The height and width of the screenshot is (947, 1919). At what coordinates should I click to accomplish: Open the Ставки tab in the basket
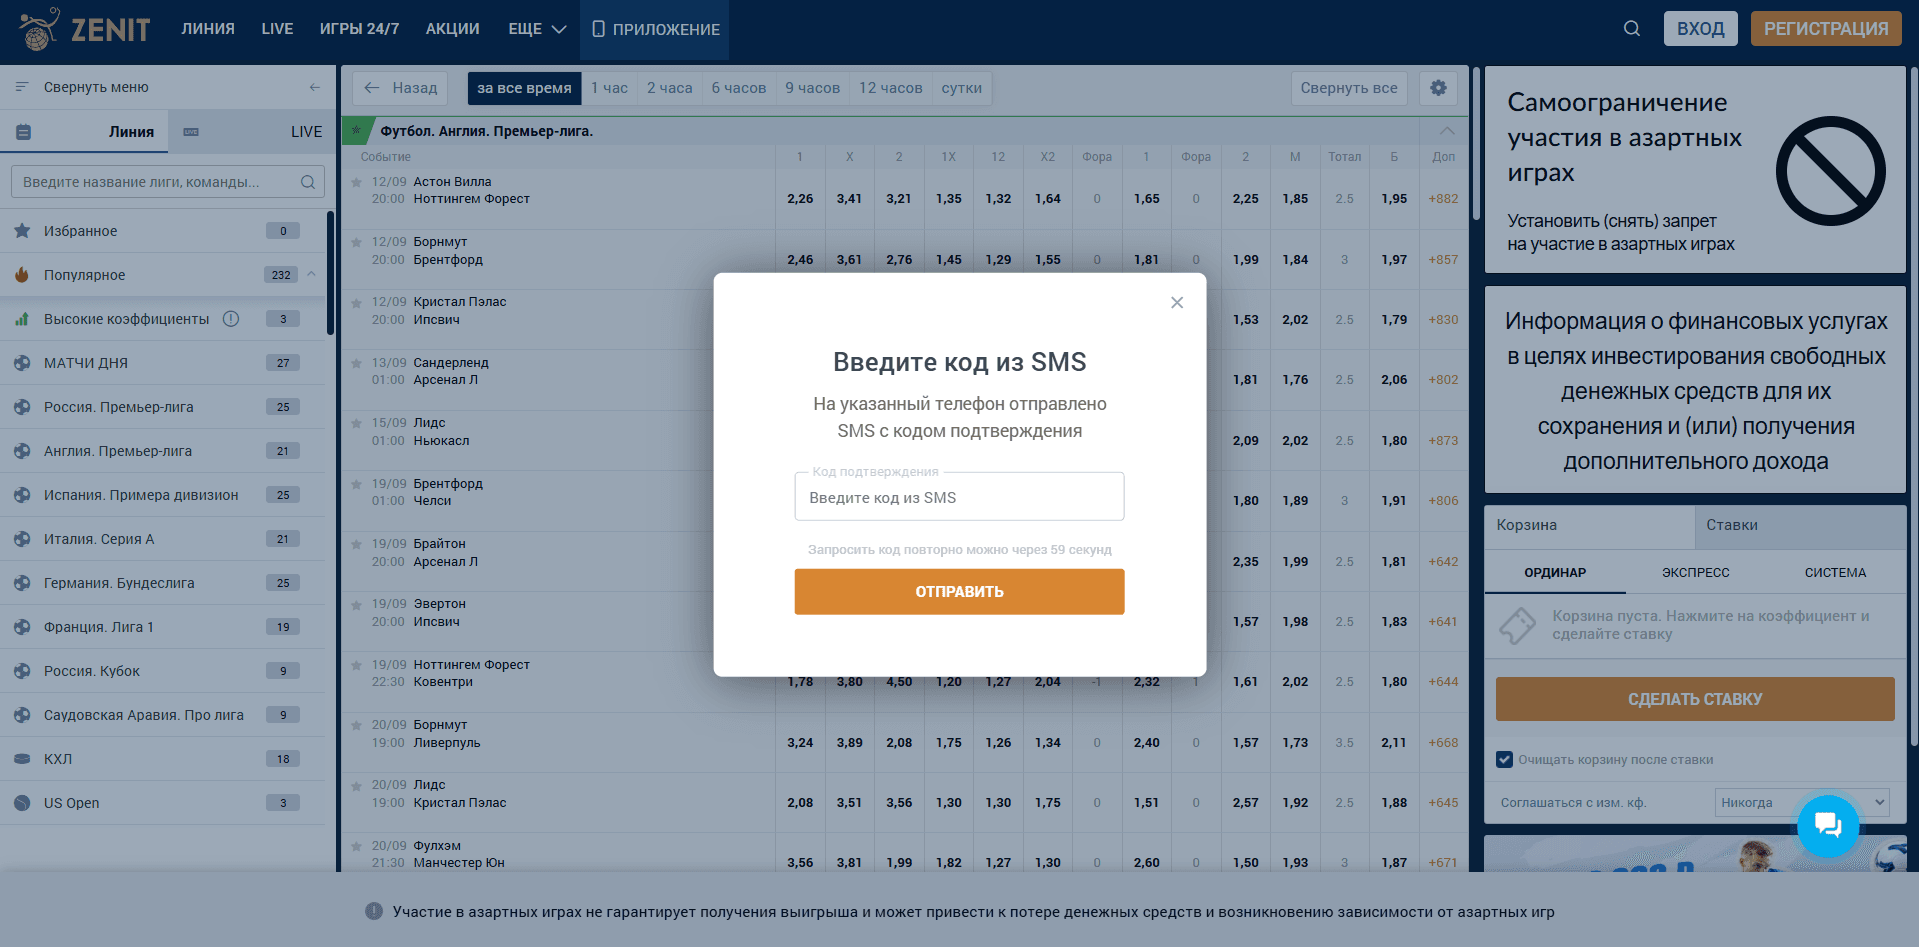[1800, 526]
